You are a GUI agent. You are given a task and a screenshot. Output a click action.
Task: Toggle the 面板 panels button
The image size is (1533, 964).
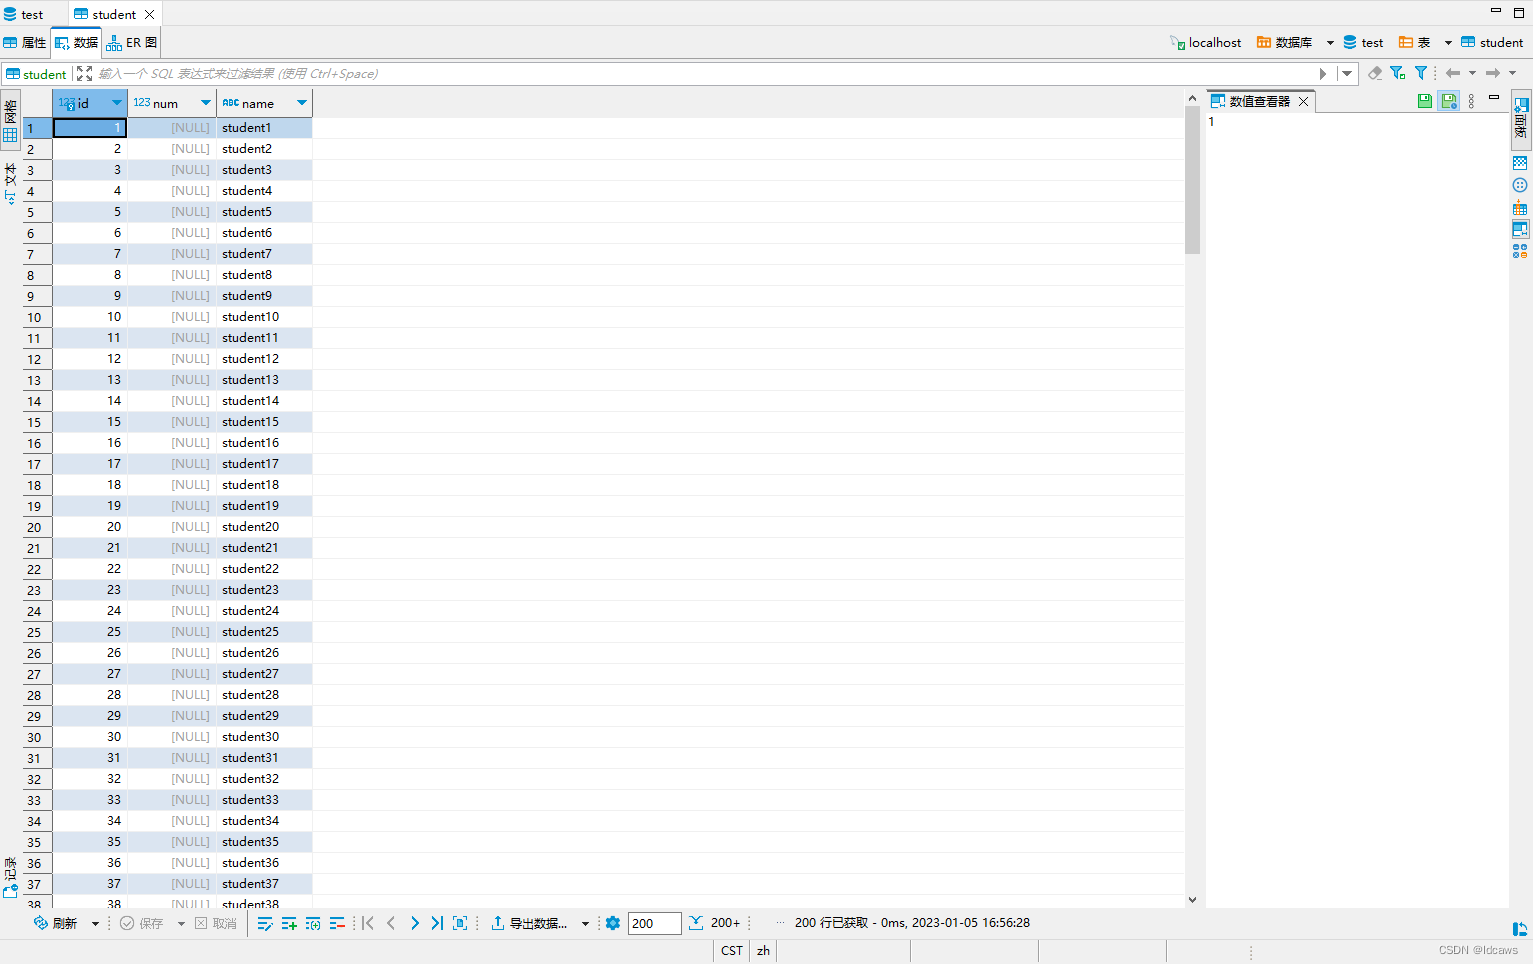click(x=1521, y=118)
